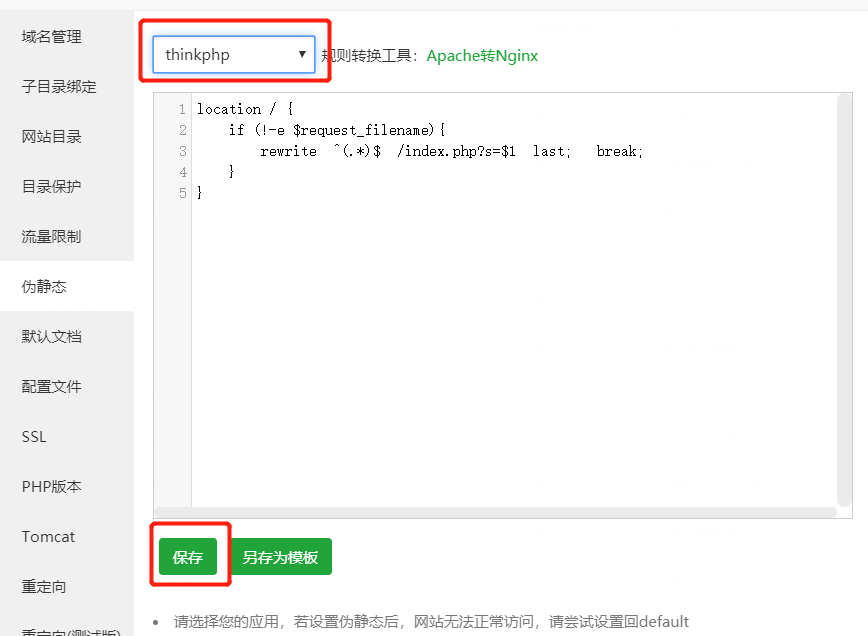Open the 流量限制 tab
This screenshot has width=868, height=636.
[x=52, y=237]
